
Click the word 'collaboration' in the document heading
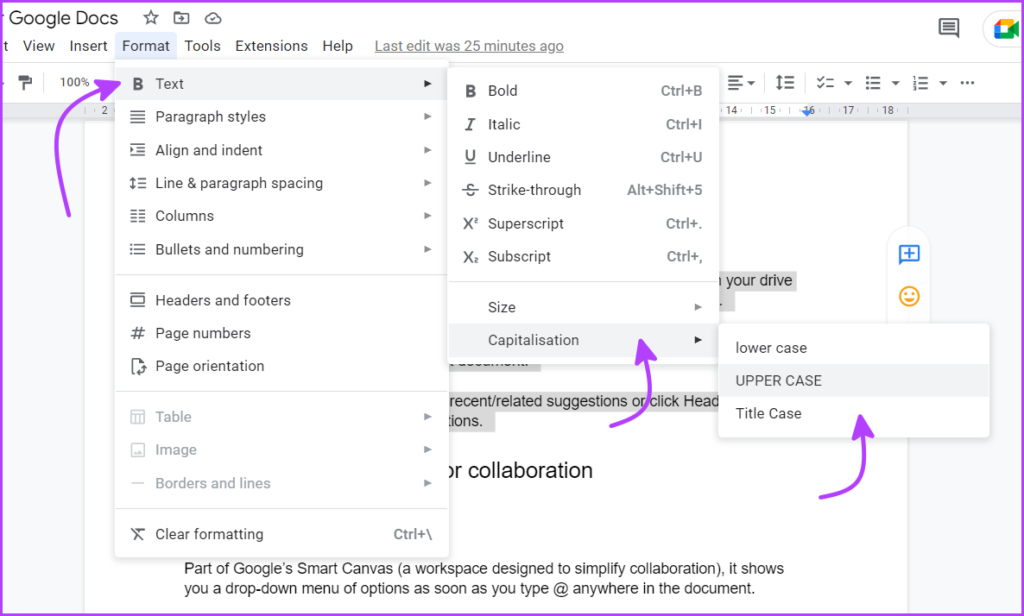530,470
